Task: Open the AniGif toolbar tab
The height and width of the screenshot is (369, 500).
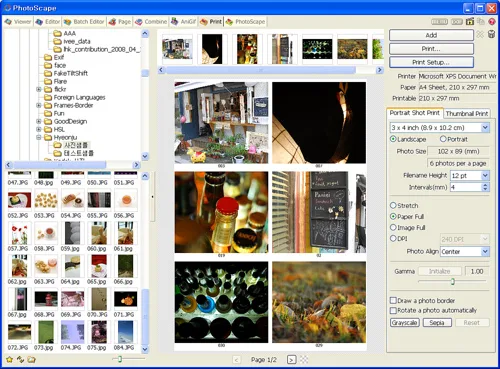Action: pos(184,22)
